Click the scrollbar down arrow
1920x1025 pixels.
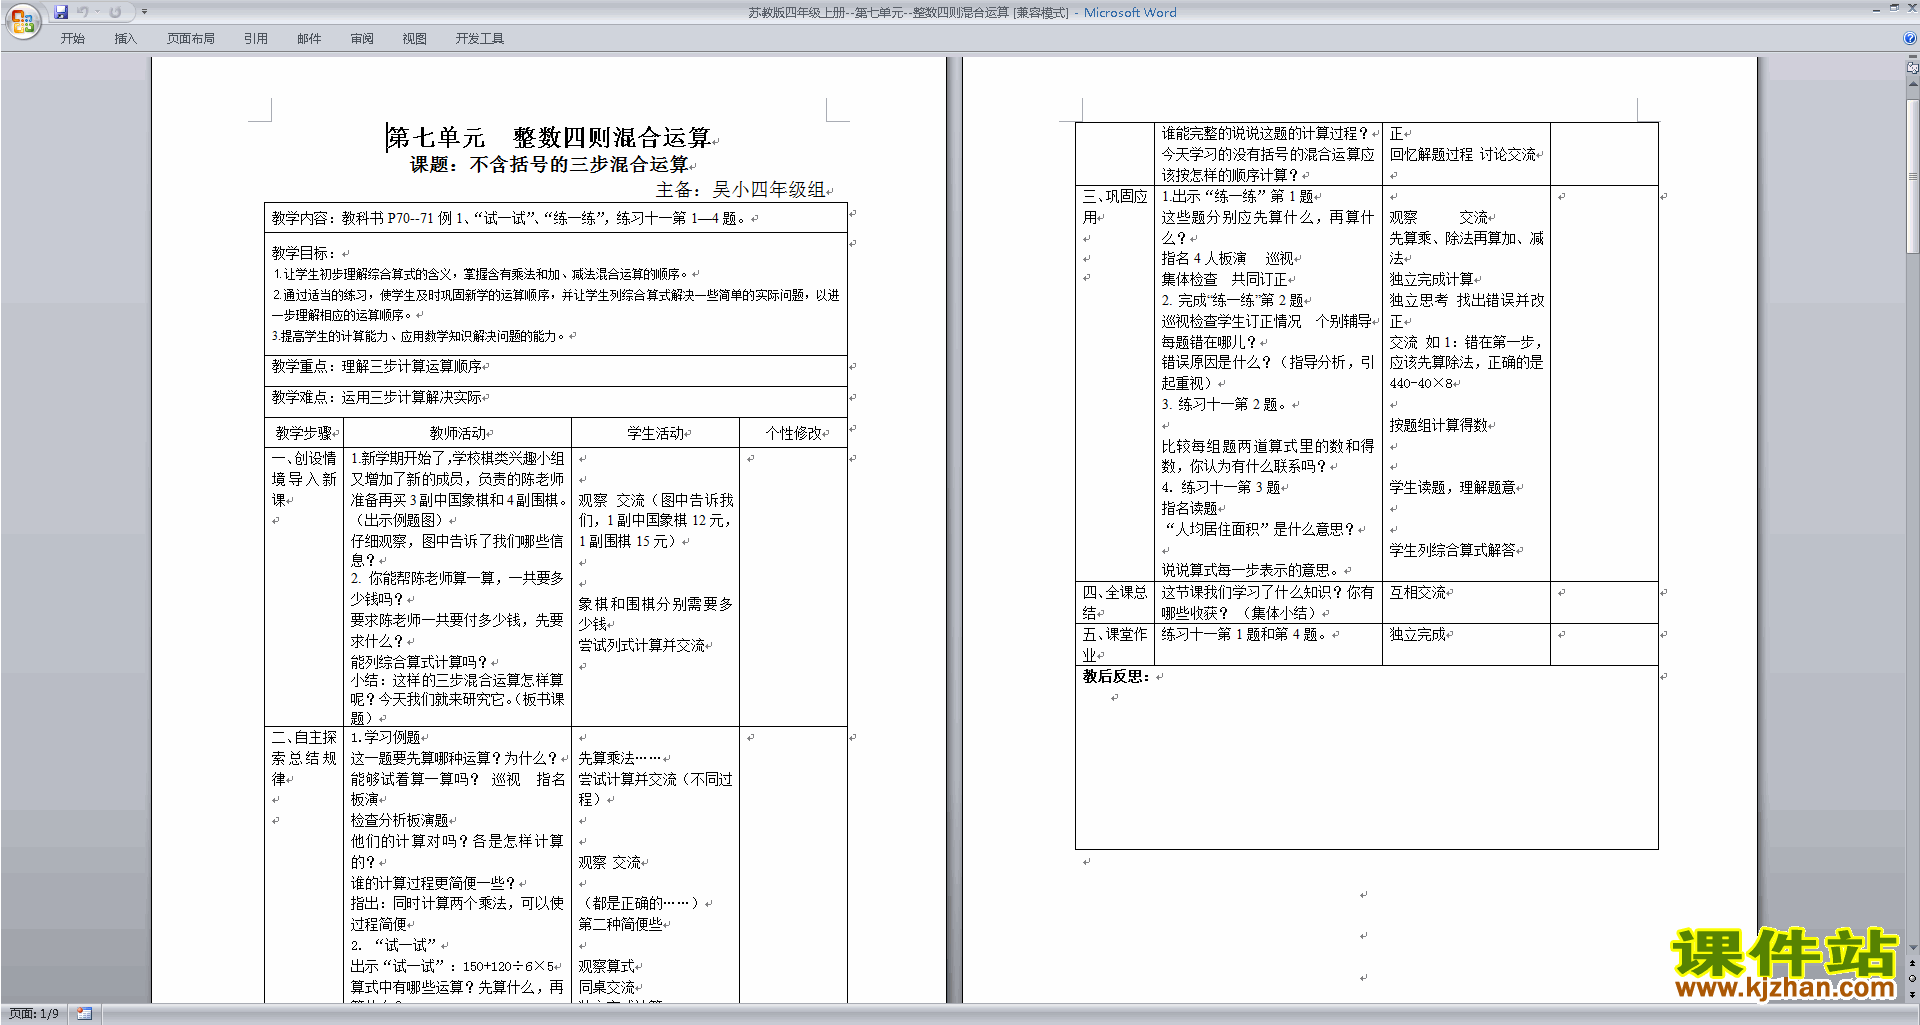(x=1913, y=948)
